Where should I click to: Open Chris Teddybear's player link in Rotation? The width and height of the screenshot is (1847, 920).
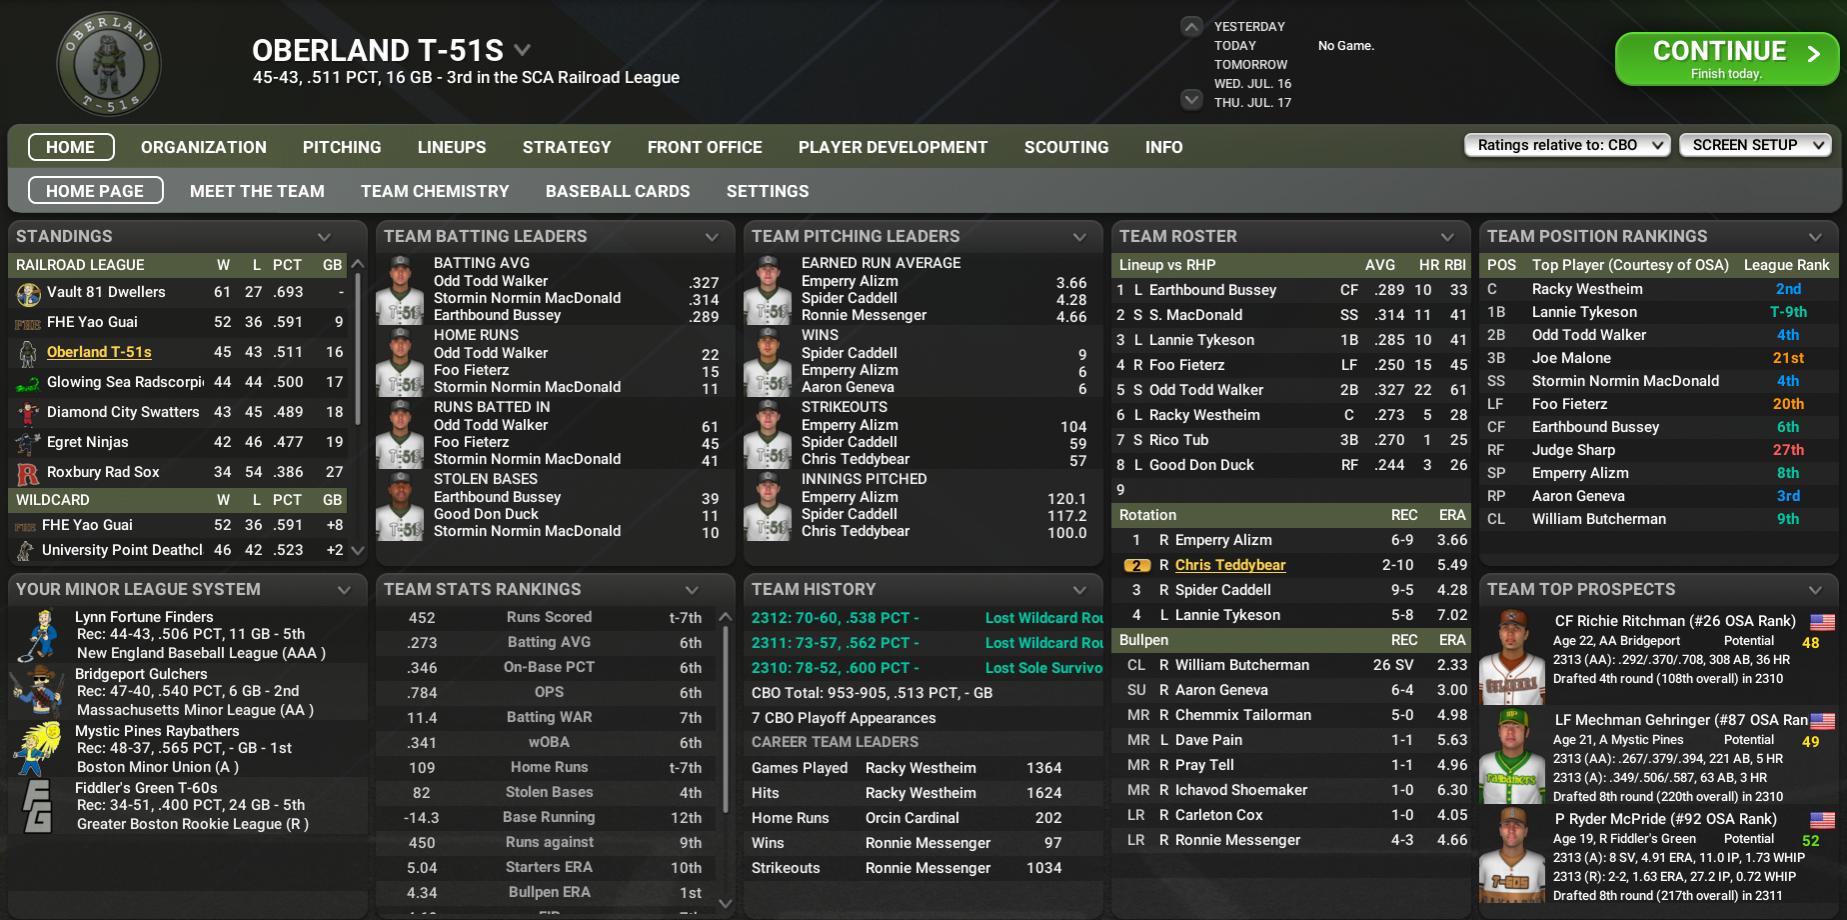[1229, 565]
